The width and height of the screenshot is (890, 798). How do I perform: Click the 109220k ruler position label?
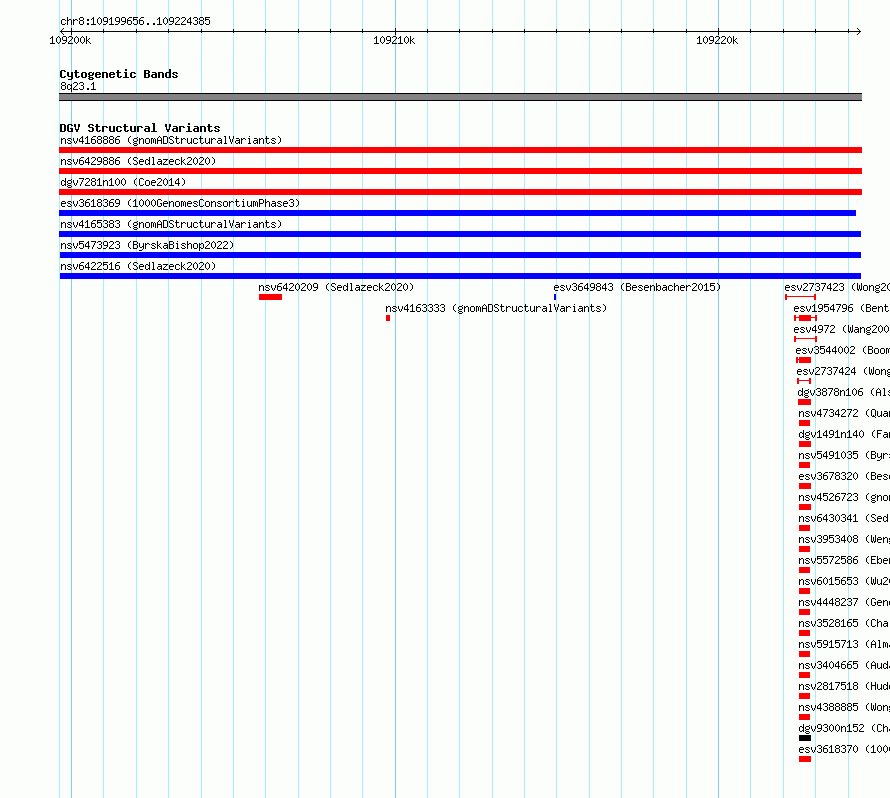tap(717, 40)
